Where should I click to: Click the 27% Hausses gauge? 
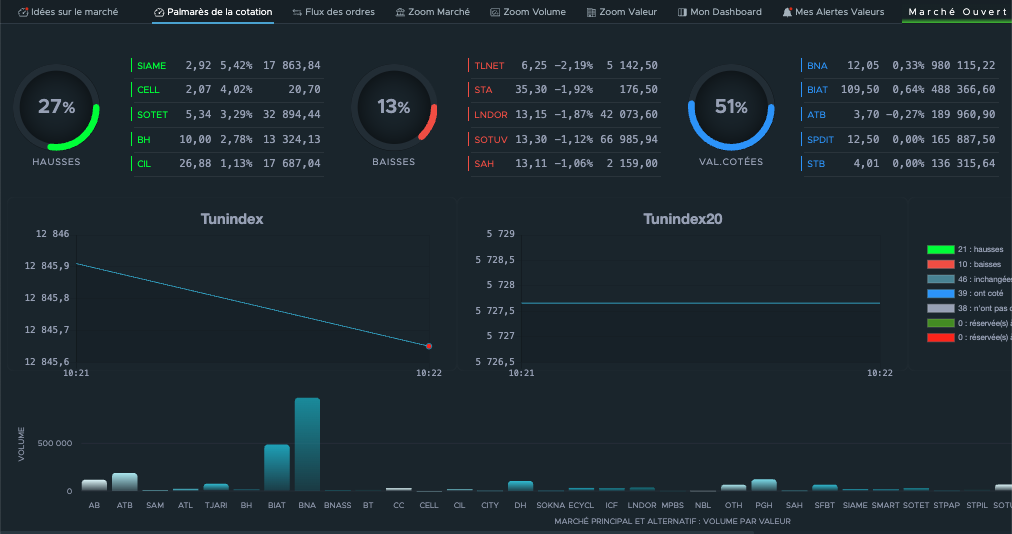[x=56, y=107]
